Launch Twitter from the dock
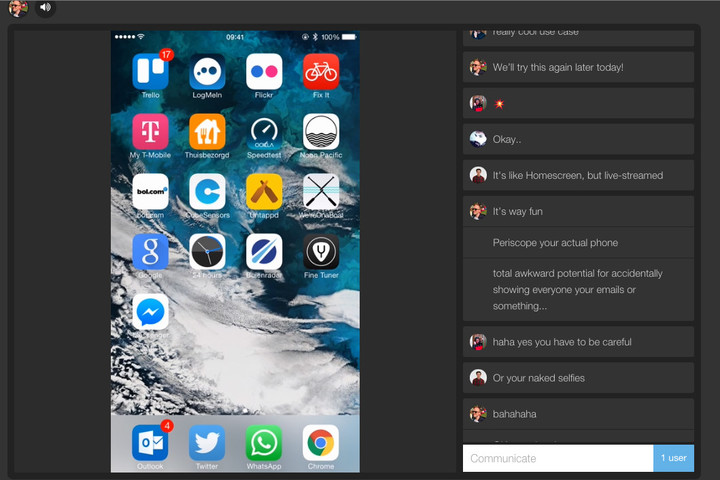 (x=207, y=443)
